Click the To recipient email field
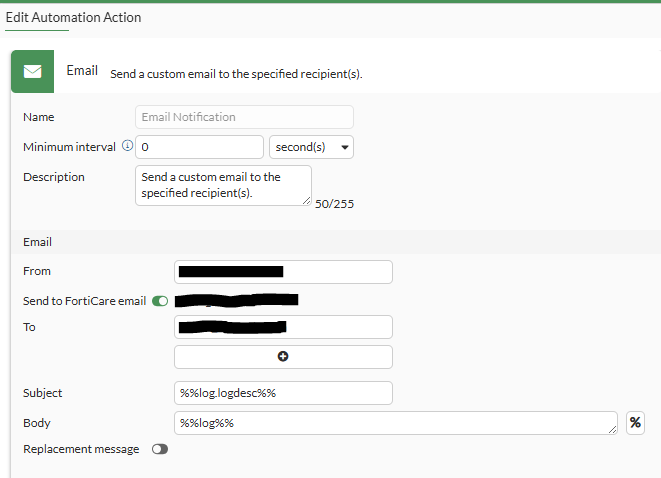This screenshot has width=661, height=478. pos(283,327)
